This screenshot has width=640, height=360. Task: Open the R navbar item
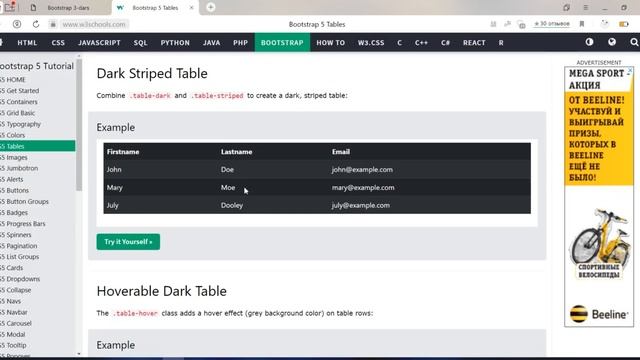(501, 42)
